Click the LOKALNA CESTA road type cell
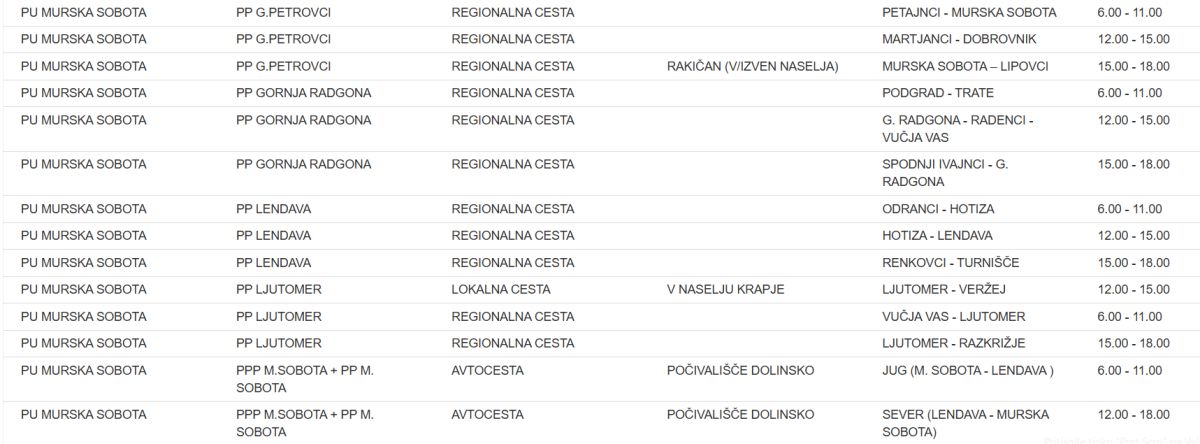This screenshot has height=444, width=1200. point(501,290)
